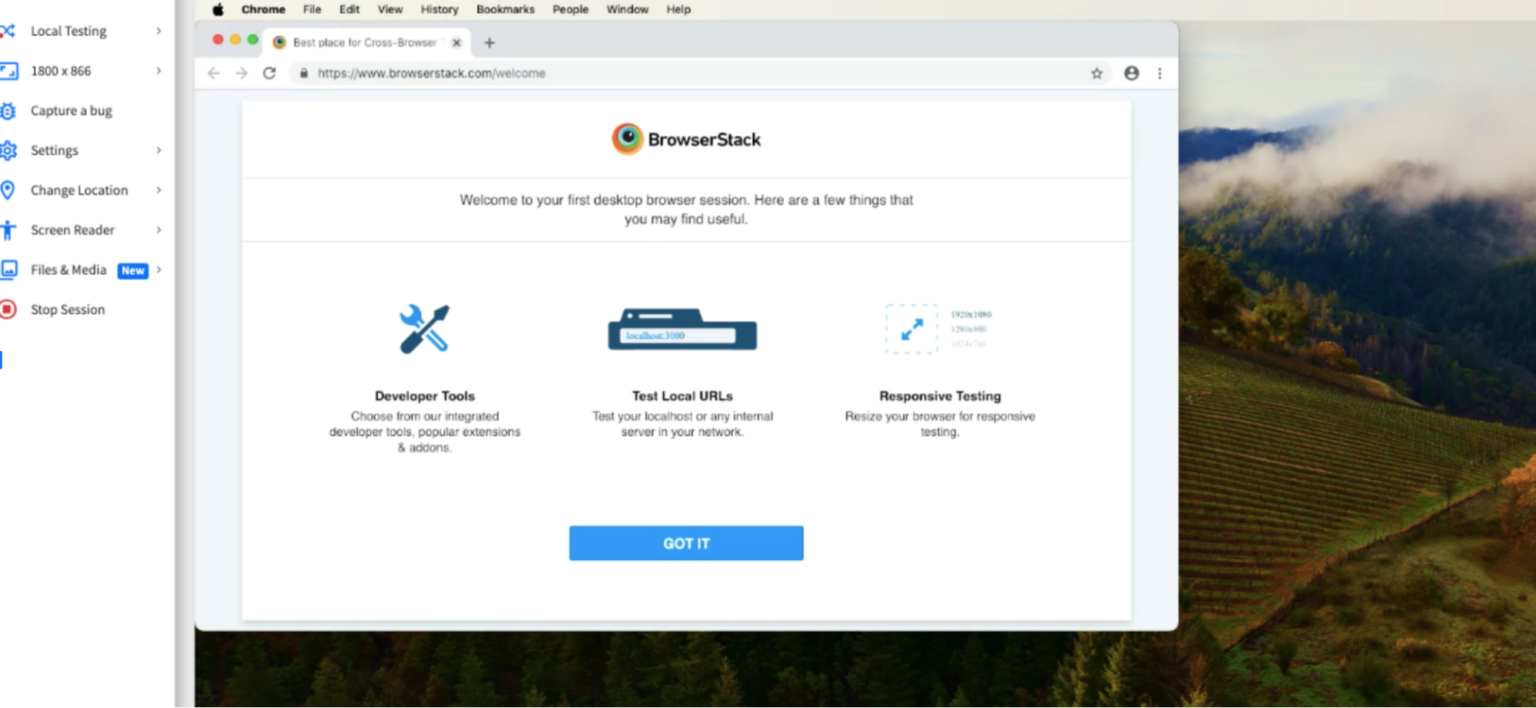
Task: Open the BrowserStack Settings gear icon
Action: tap(10, 150)
